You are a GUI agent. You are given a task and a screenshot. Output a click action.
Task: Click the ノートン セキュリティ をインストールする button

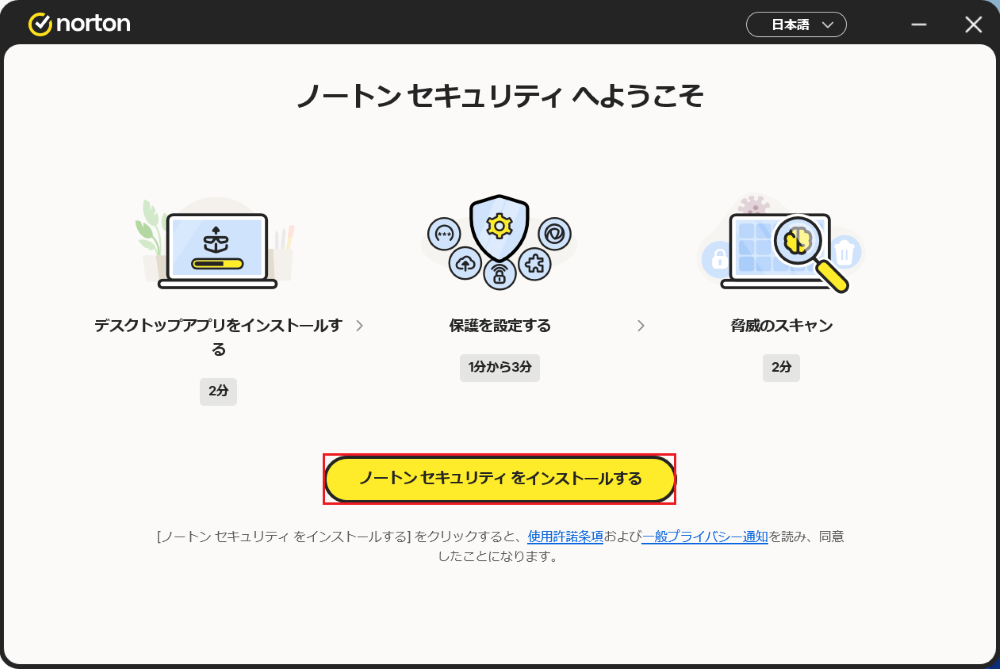click(499, 479)
